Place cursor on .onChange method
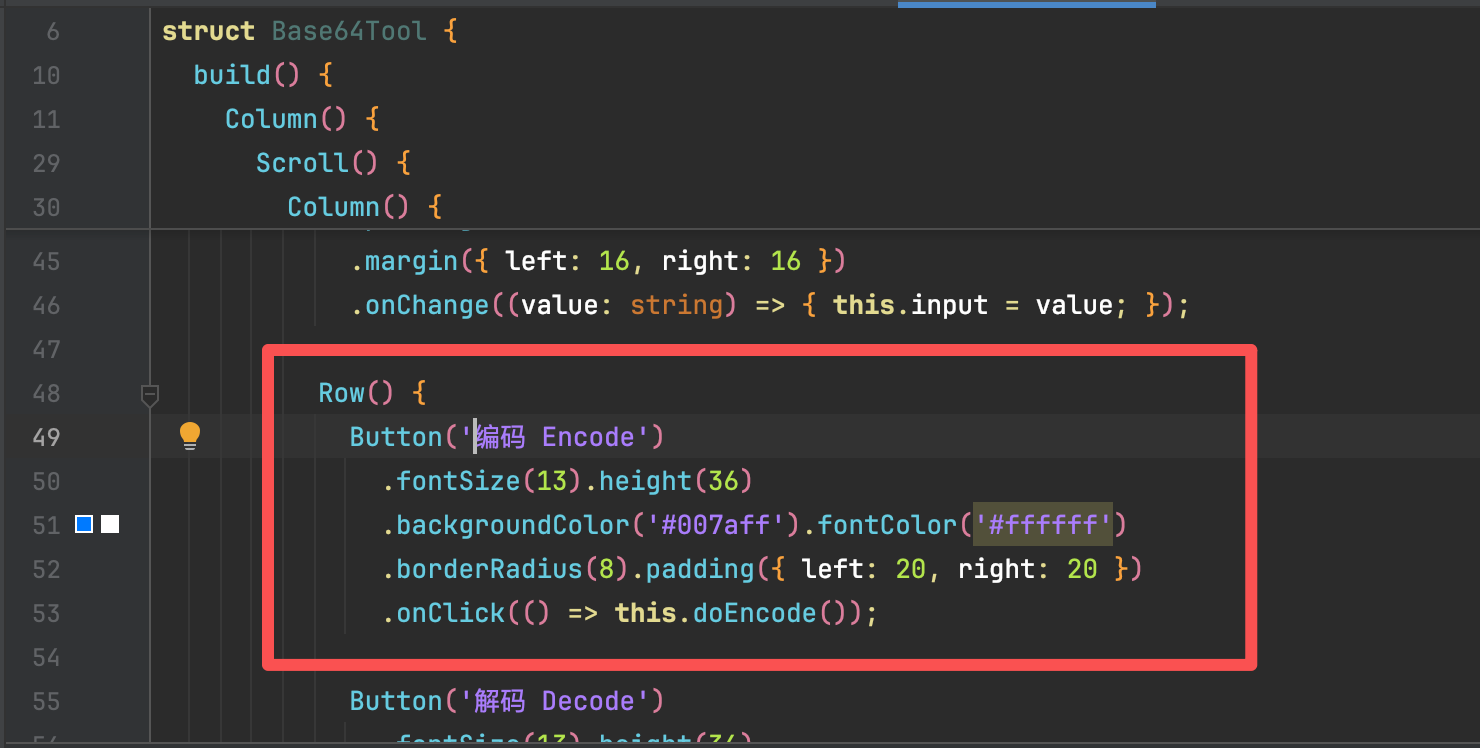 (x=419, y=305)
